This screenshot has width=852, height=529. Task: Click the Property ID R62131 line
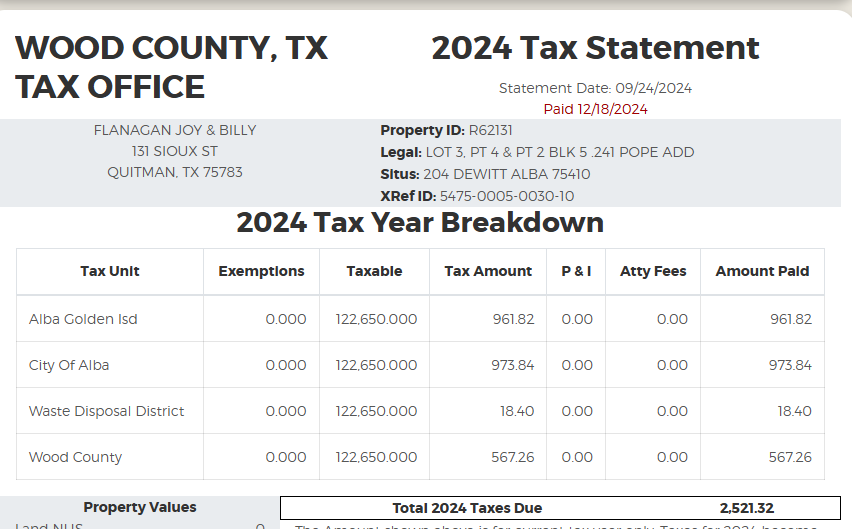pos(446,130)
